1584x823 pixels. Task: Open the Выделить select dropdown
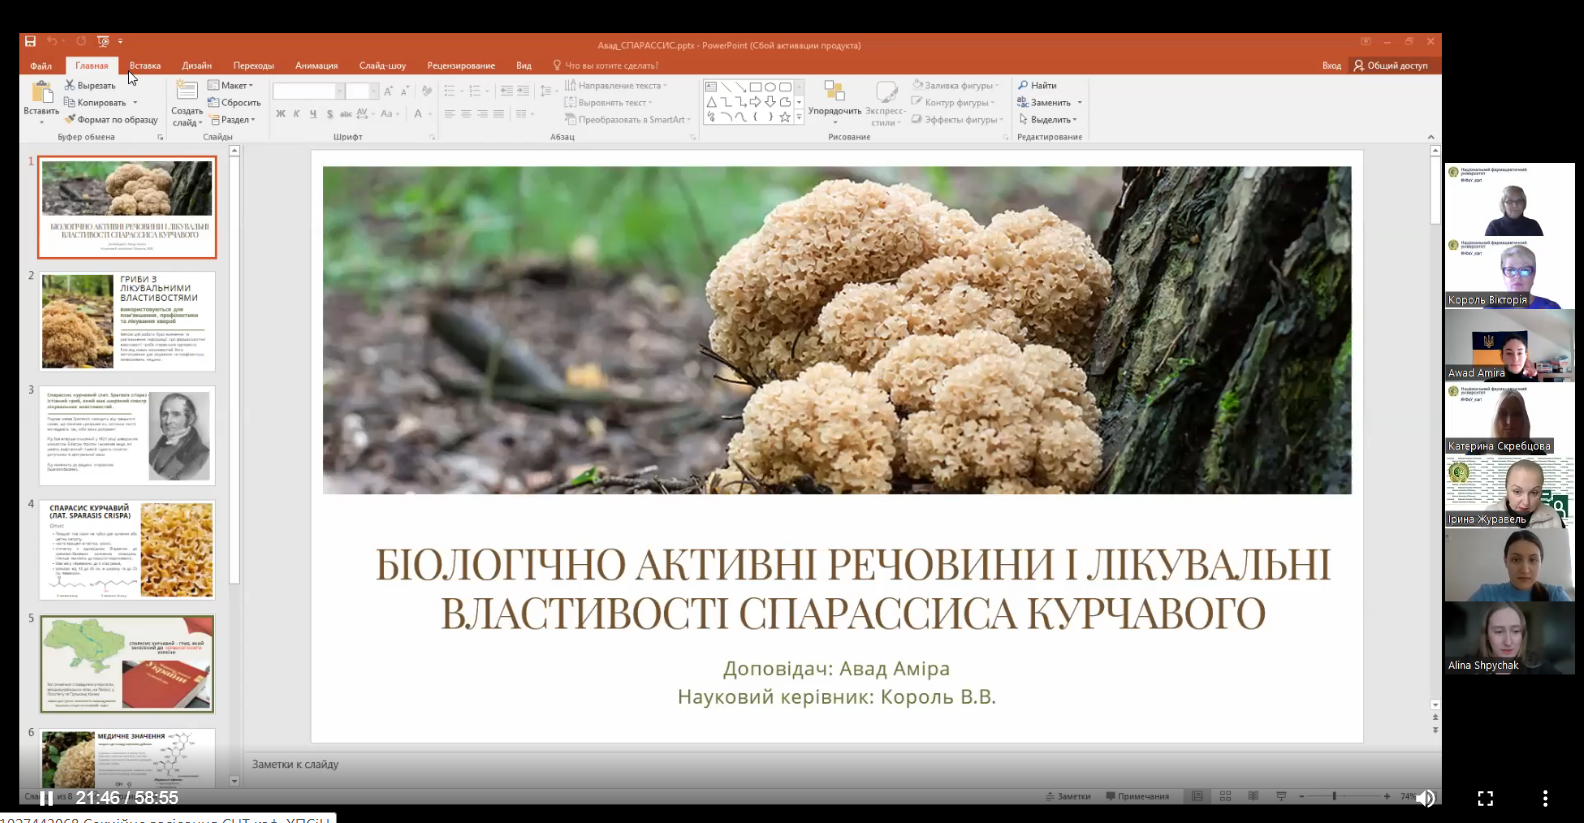point(1048,119)
